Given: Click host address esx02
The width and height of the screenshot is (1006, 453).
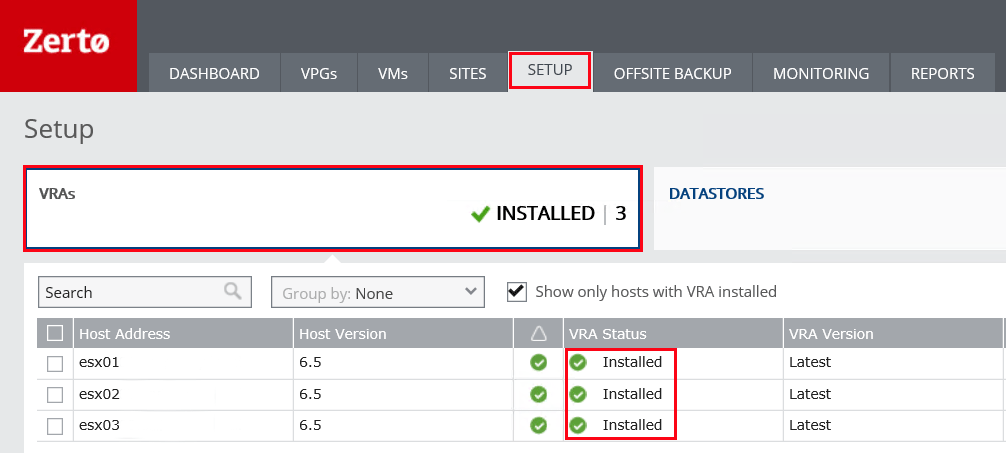Looking at the screenshot, I should [x=99, y=394].
